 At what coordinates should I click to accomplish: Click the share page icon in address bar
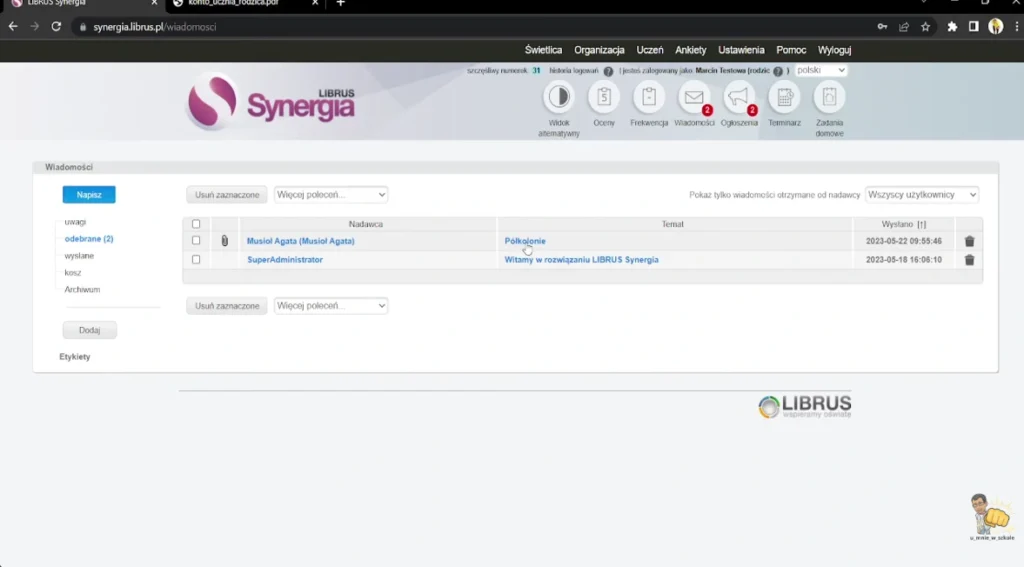click(904, 27)
